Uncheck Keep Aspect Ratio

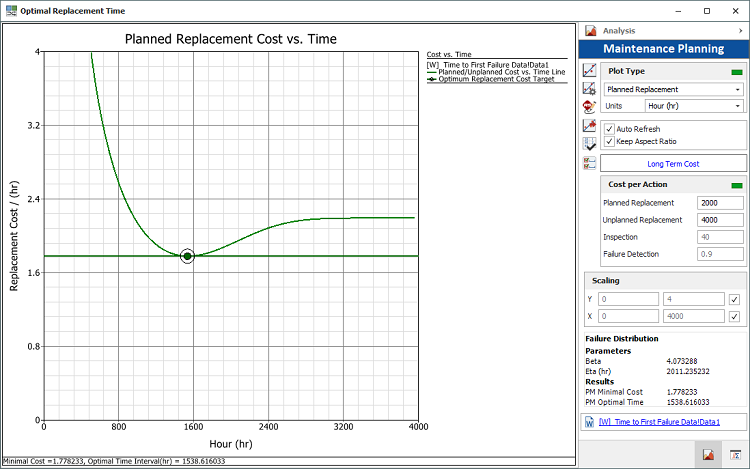click(x=610, y=142)
